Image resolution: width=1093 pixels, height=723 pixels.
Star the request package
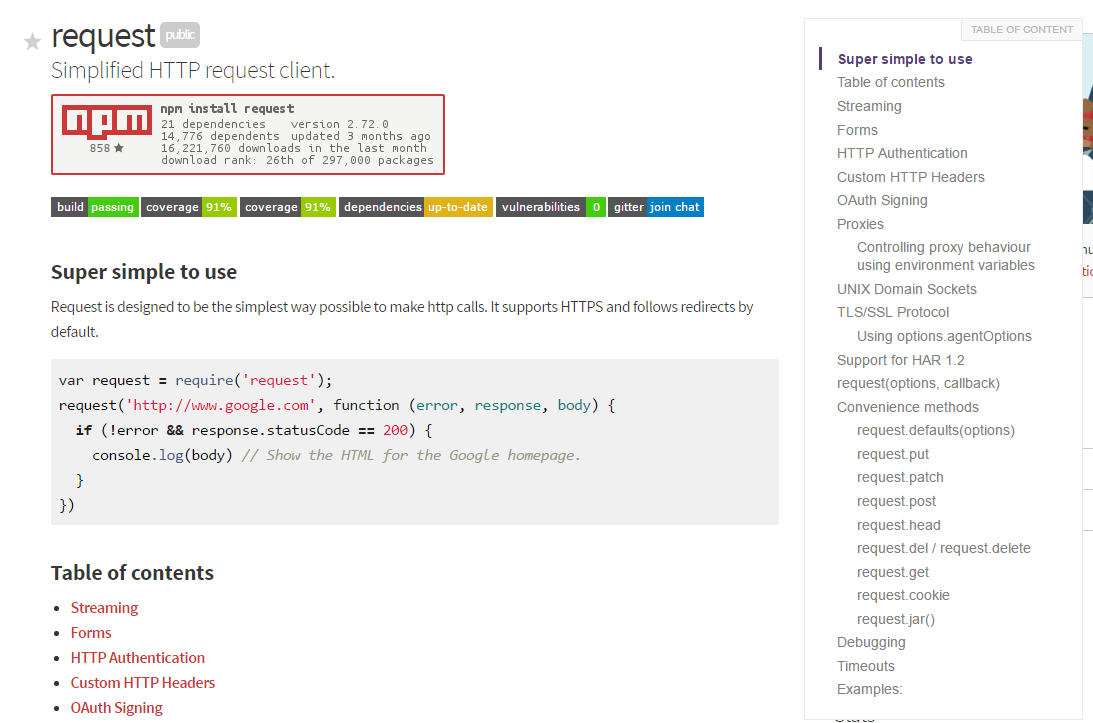click(32, 42)
